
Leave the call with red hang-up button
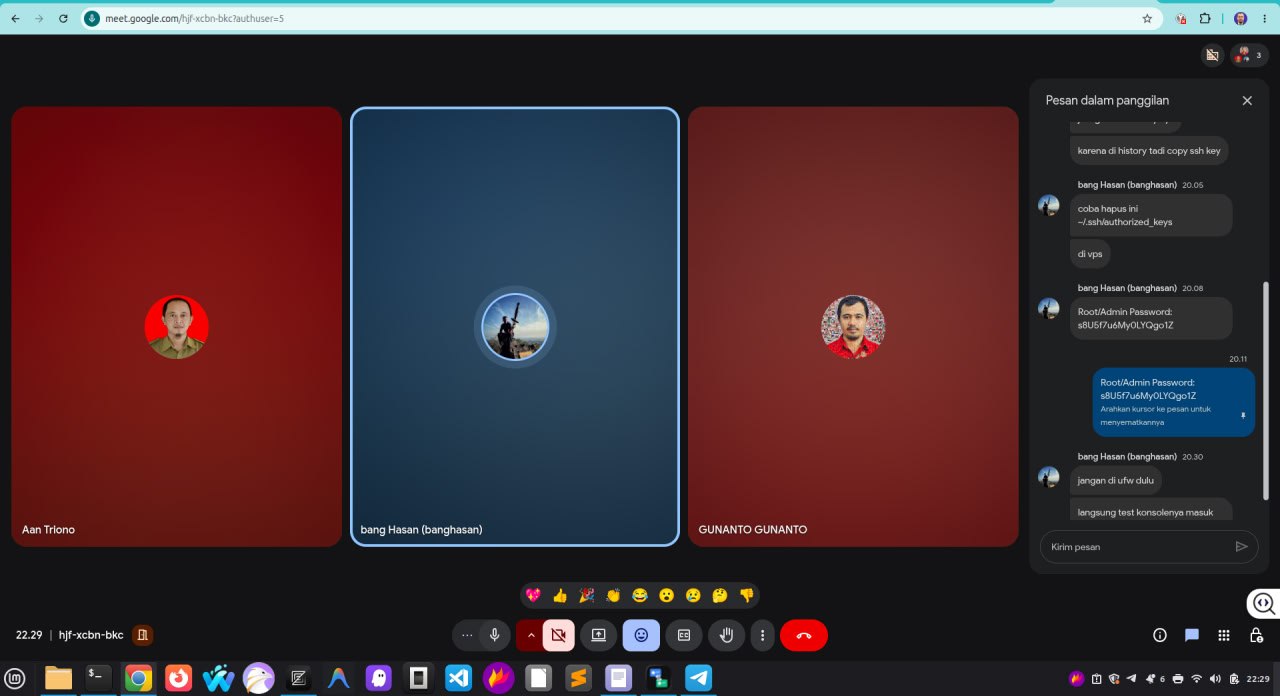804,635
